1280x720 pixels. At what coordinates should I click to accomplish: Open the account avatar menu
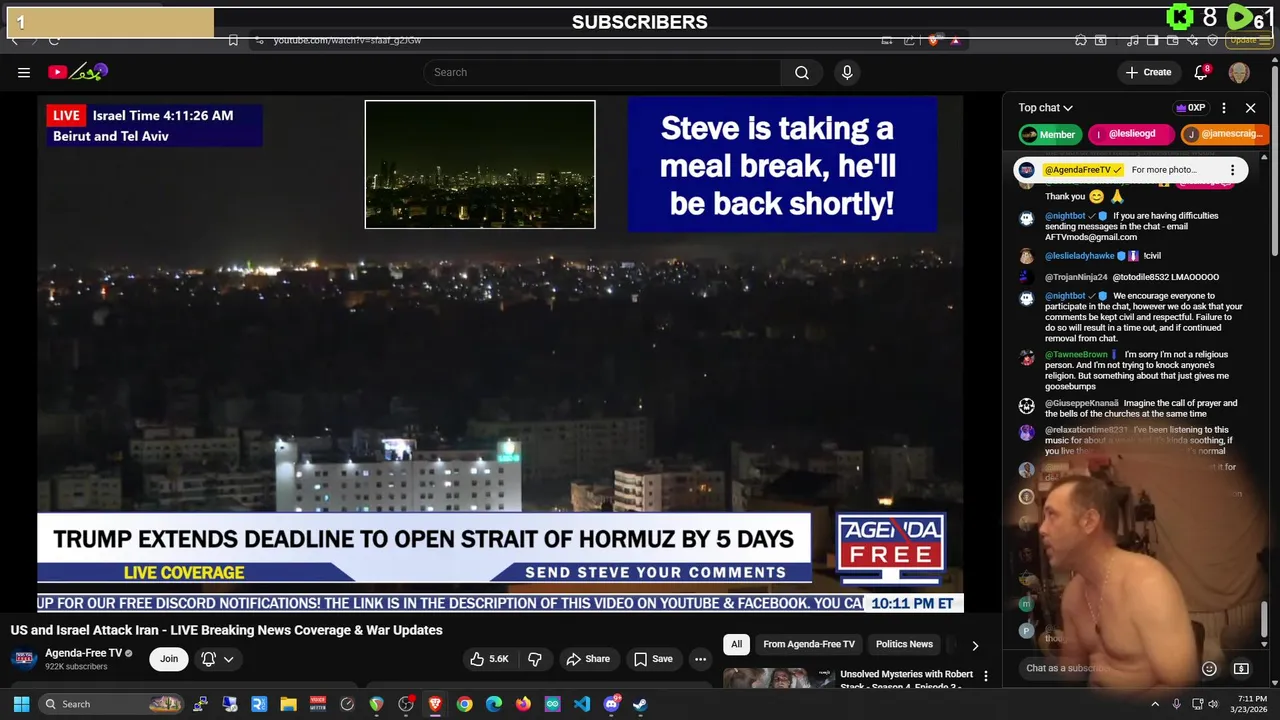pos(1239,72)
